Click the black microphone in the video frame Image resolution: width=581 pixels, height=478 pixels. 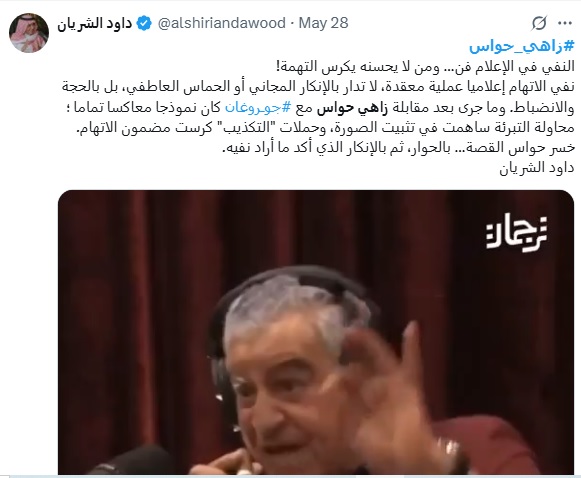[x=132, y=461]
